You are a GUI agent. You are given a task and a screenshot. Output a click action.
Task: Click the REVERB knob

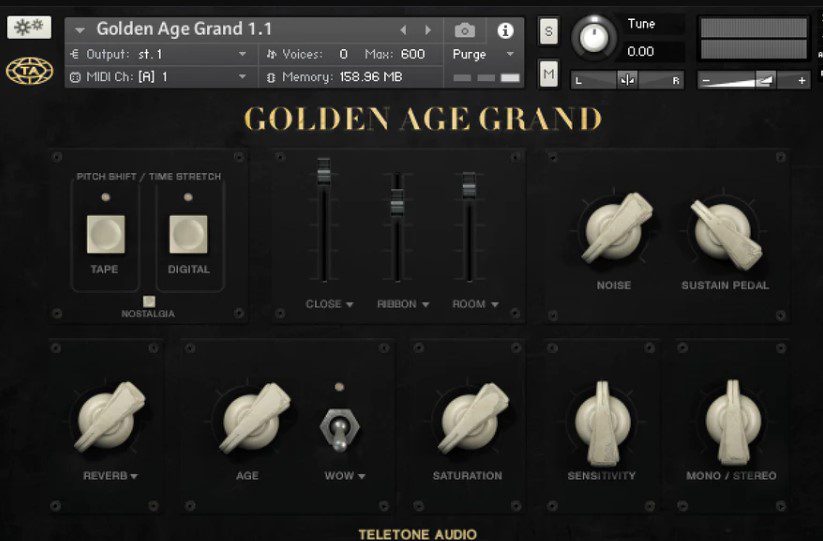click(x=109, y=417)
